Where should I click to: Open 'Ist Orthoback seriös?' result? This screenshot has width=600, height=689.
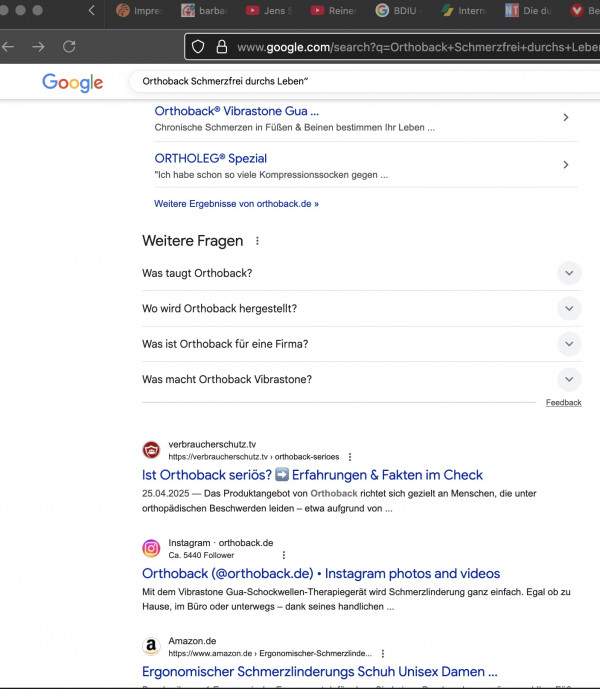(x=312, y=475)
